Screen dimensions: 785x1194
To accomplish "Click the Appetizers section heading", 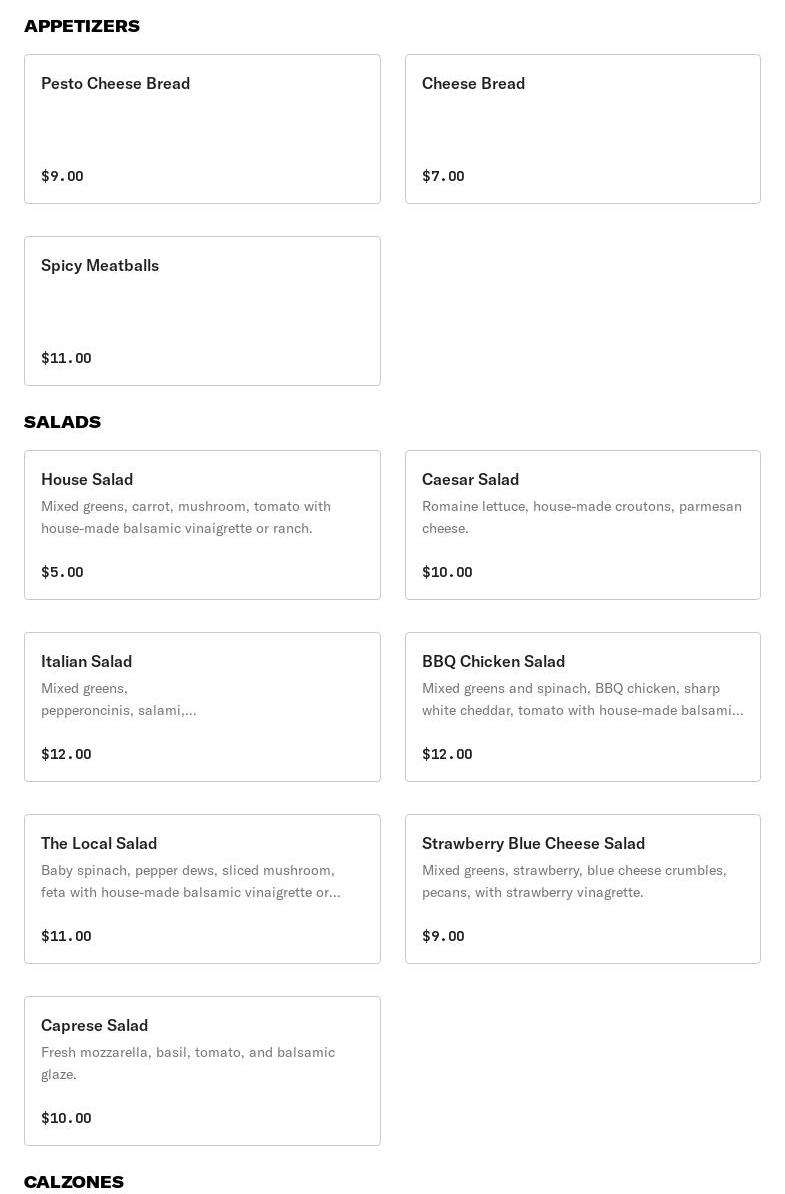I will [x=82, y=26].
